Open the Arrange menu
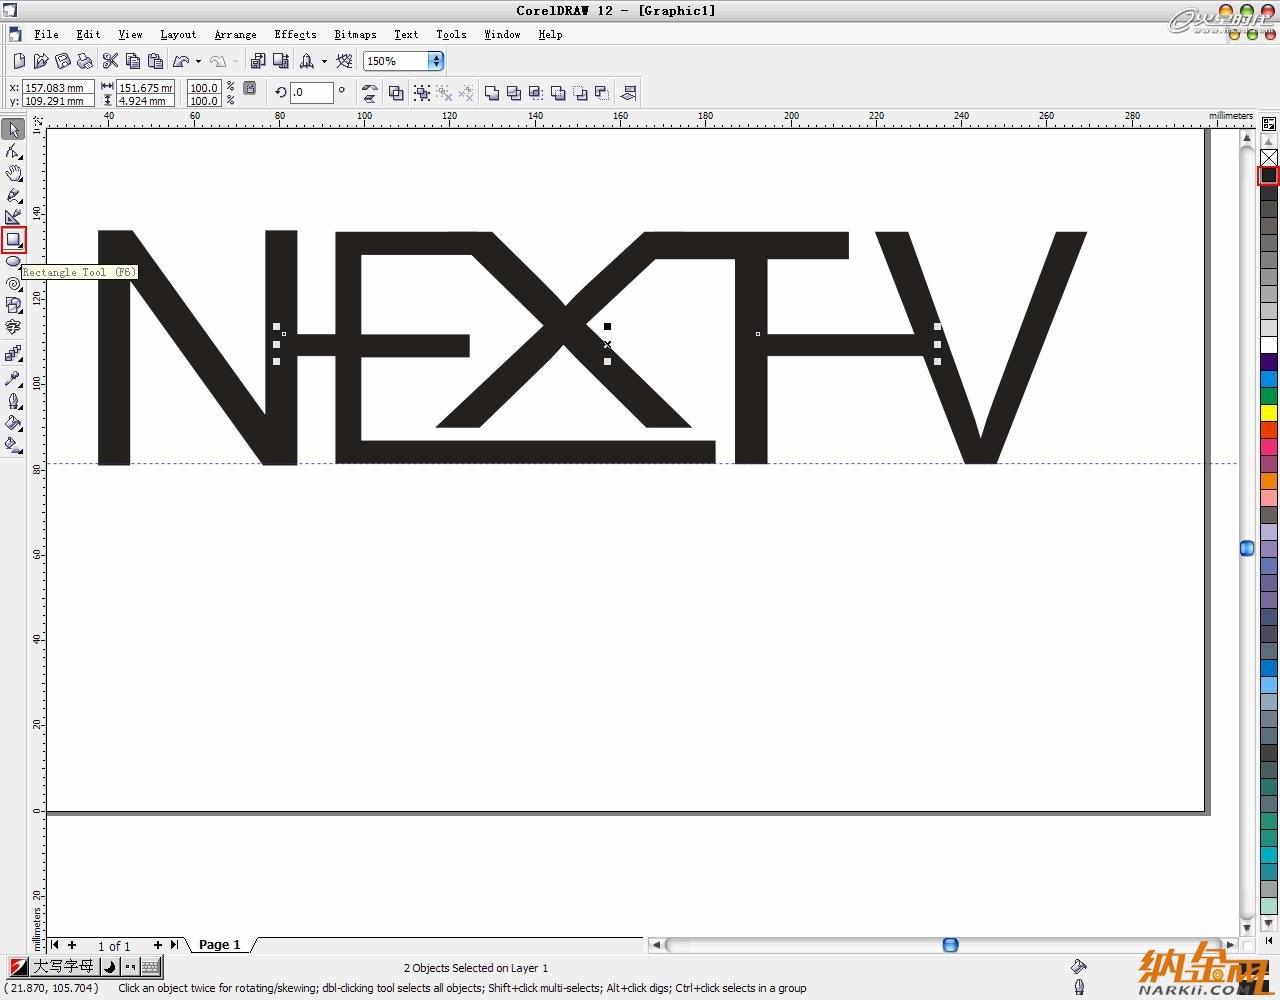This screenshot has height=1000, width=1280. (x=235, y=34)
